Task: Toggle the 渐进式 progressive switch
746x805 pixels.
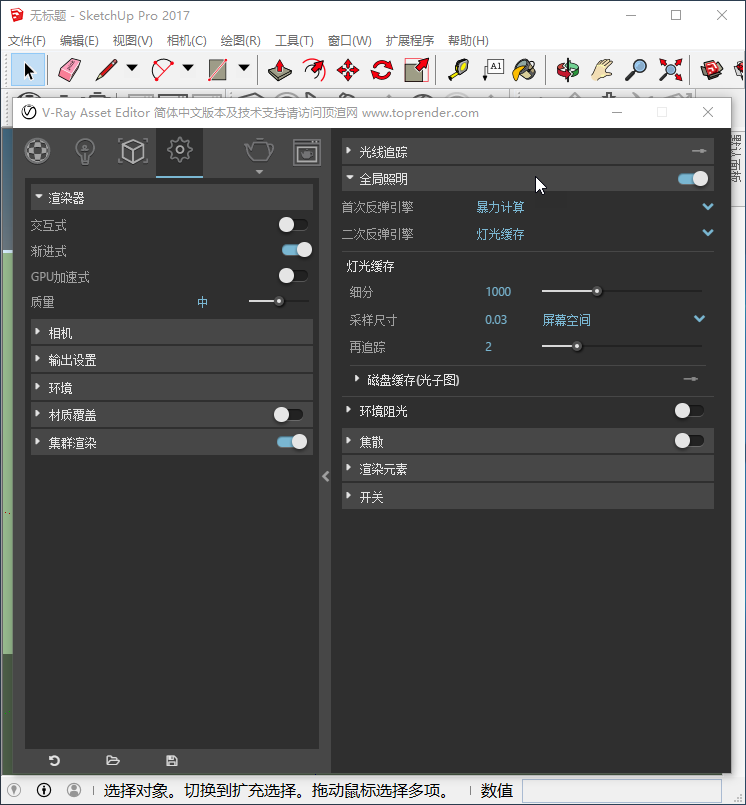Action: coord(297,250)
